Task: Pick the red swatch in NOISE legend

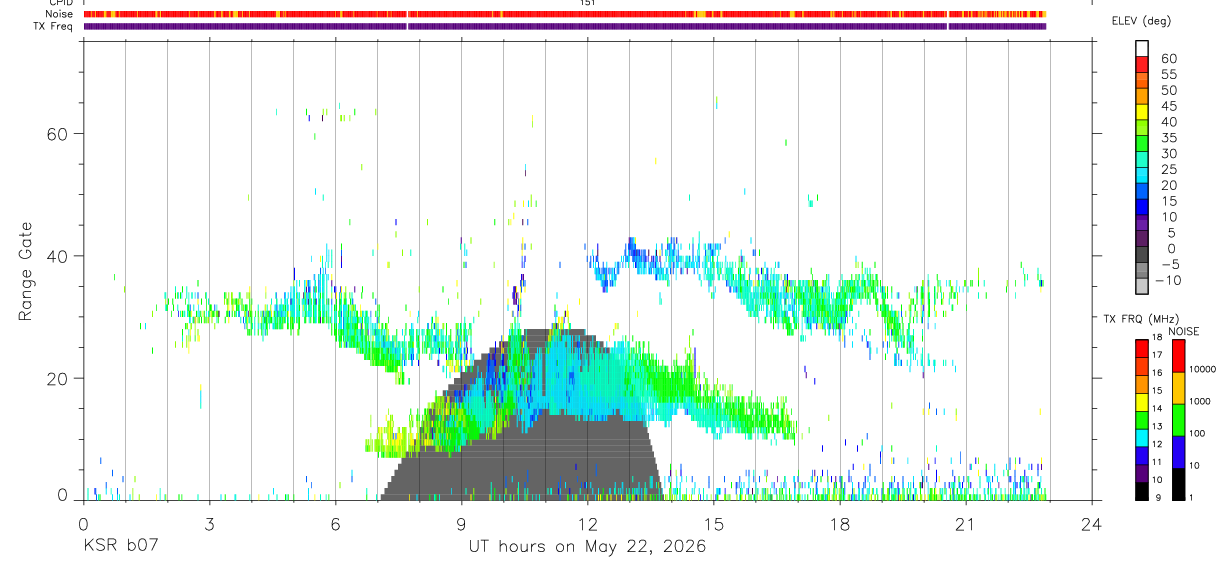Action: [x=1178, y=356]
